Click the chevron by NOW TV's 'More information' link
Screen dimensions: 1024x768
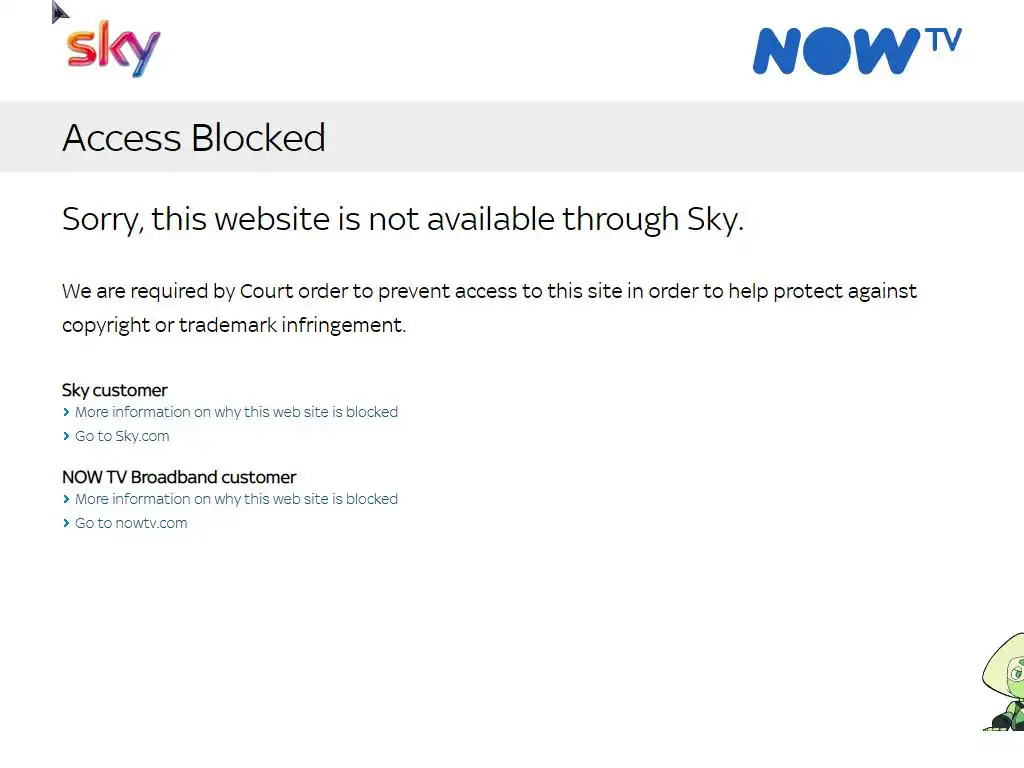coord(66,499)
